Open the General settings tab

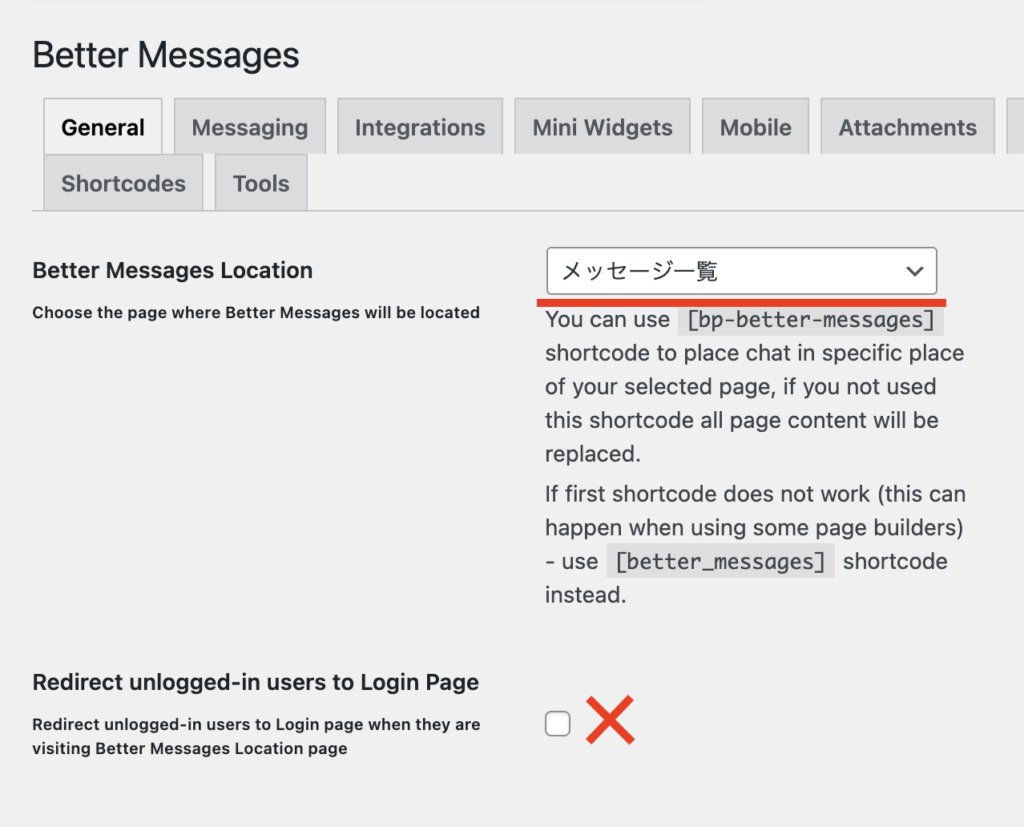(103, 127)
